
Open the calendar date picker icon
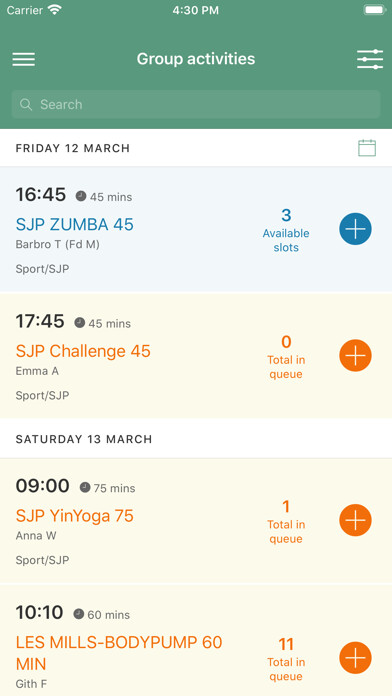pos(367,148)
